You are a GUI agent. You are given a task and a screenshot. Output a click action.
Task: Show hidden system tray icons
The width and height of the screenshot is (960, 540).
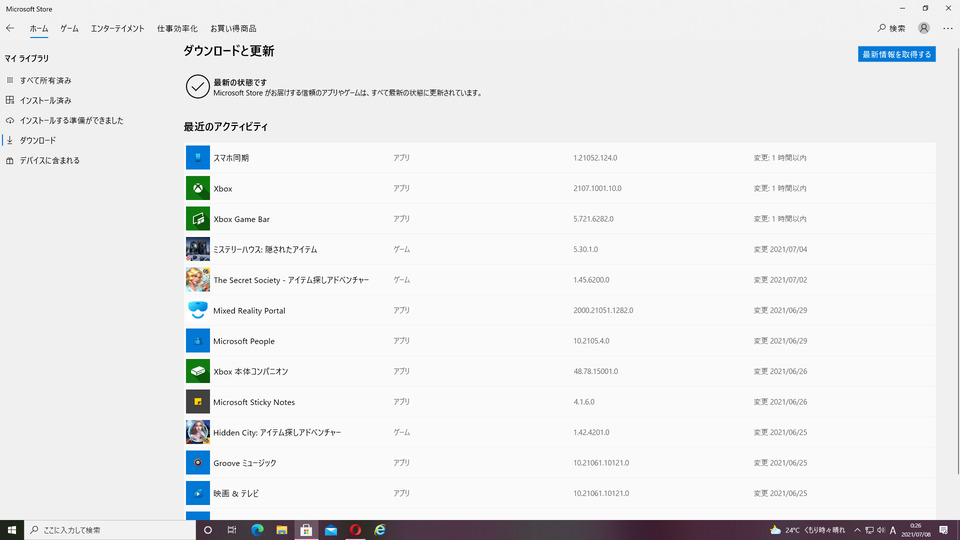[857, 530]
